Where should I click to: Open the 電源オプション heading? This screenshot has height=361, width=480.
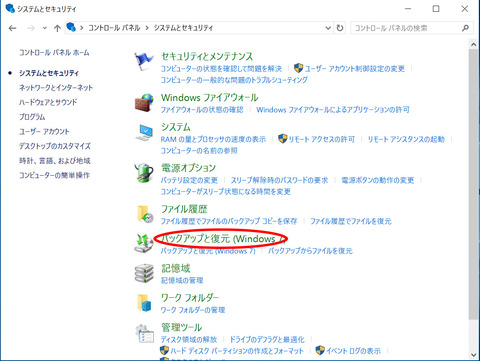tap(188, 168)
